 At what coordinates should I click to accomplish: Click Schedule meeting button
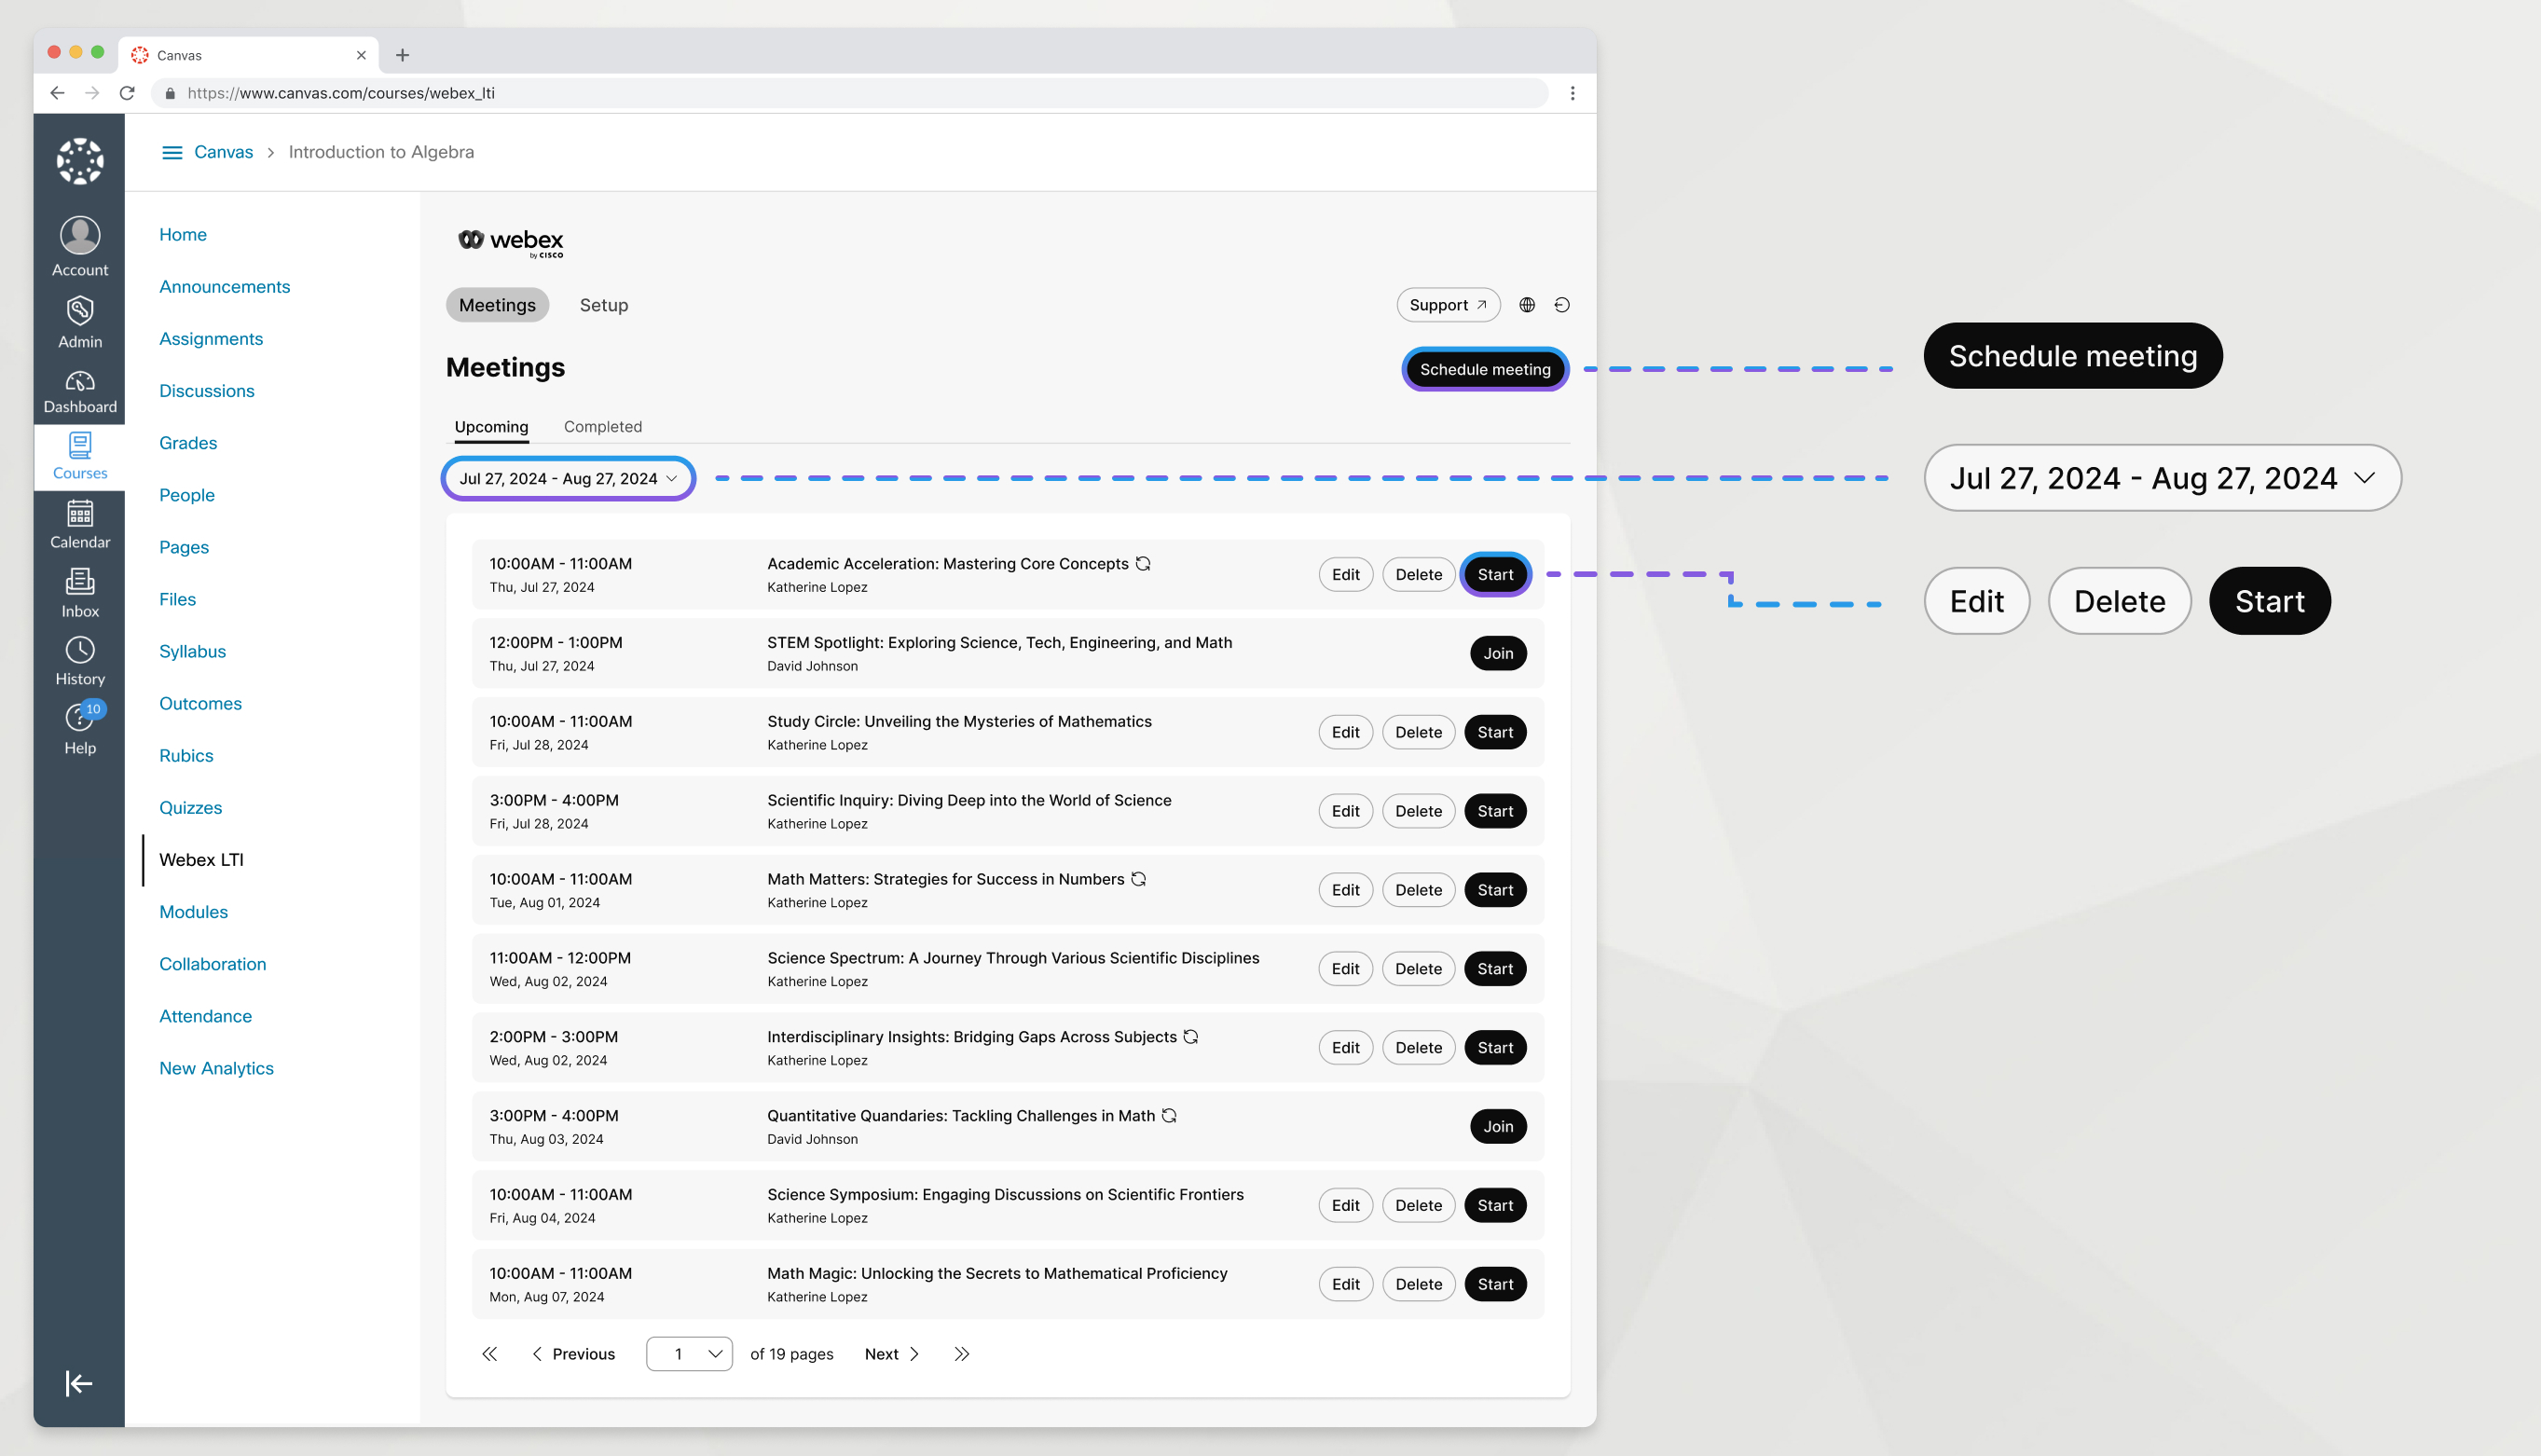coord(1483,366)
